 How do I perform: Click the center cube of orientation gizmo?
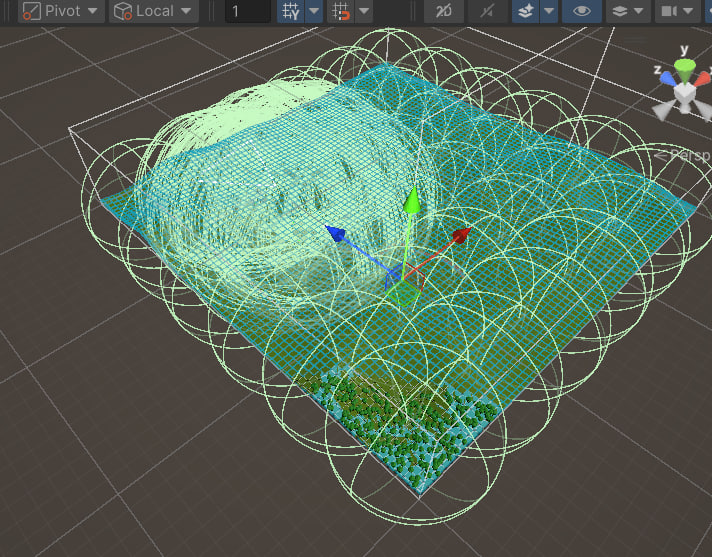tap(685, 94)
